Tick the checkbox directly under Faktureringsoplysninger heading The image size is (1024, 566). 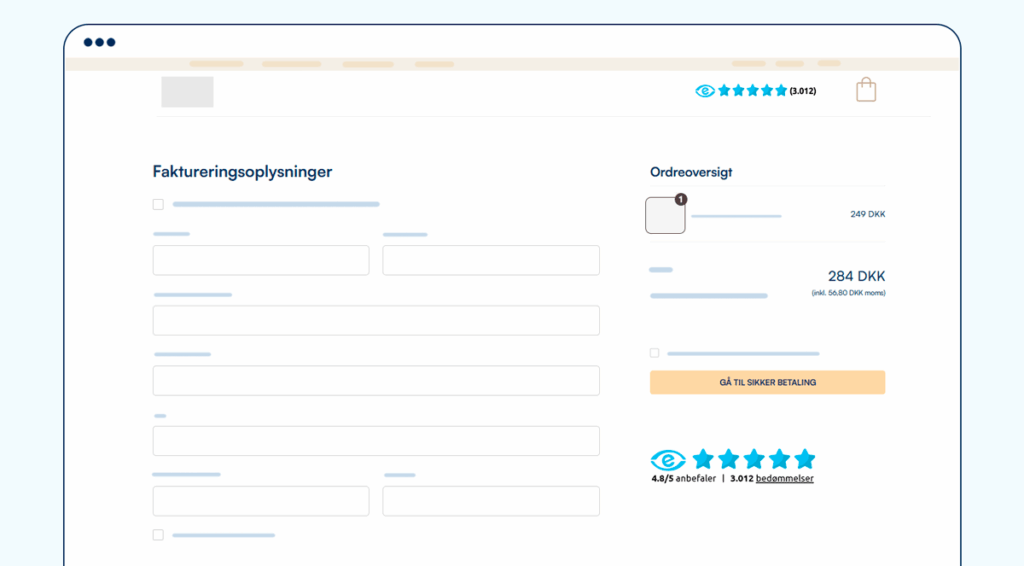tap(158, 204)
